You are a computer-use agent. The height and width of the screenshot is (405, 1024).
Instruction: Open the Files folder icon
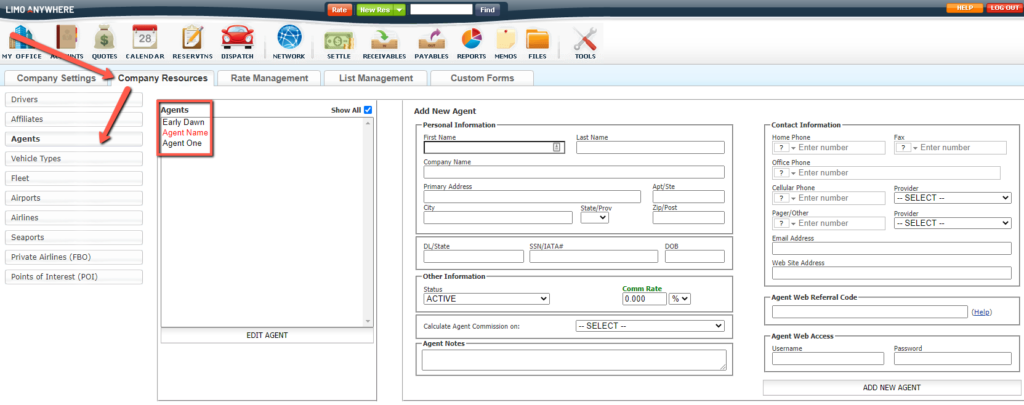(x=537, y=41)
